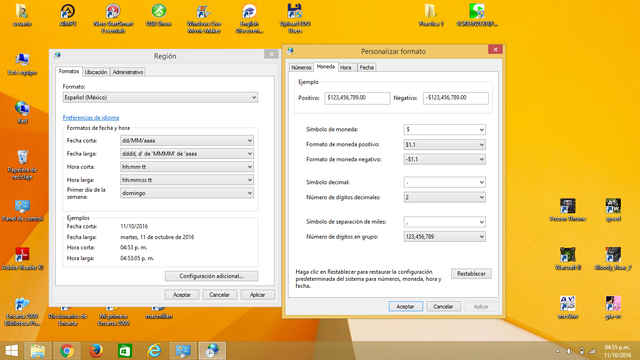Select the Moneda tab
Screen dimensions: 640x360
point(326,67)
